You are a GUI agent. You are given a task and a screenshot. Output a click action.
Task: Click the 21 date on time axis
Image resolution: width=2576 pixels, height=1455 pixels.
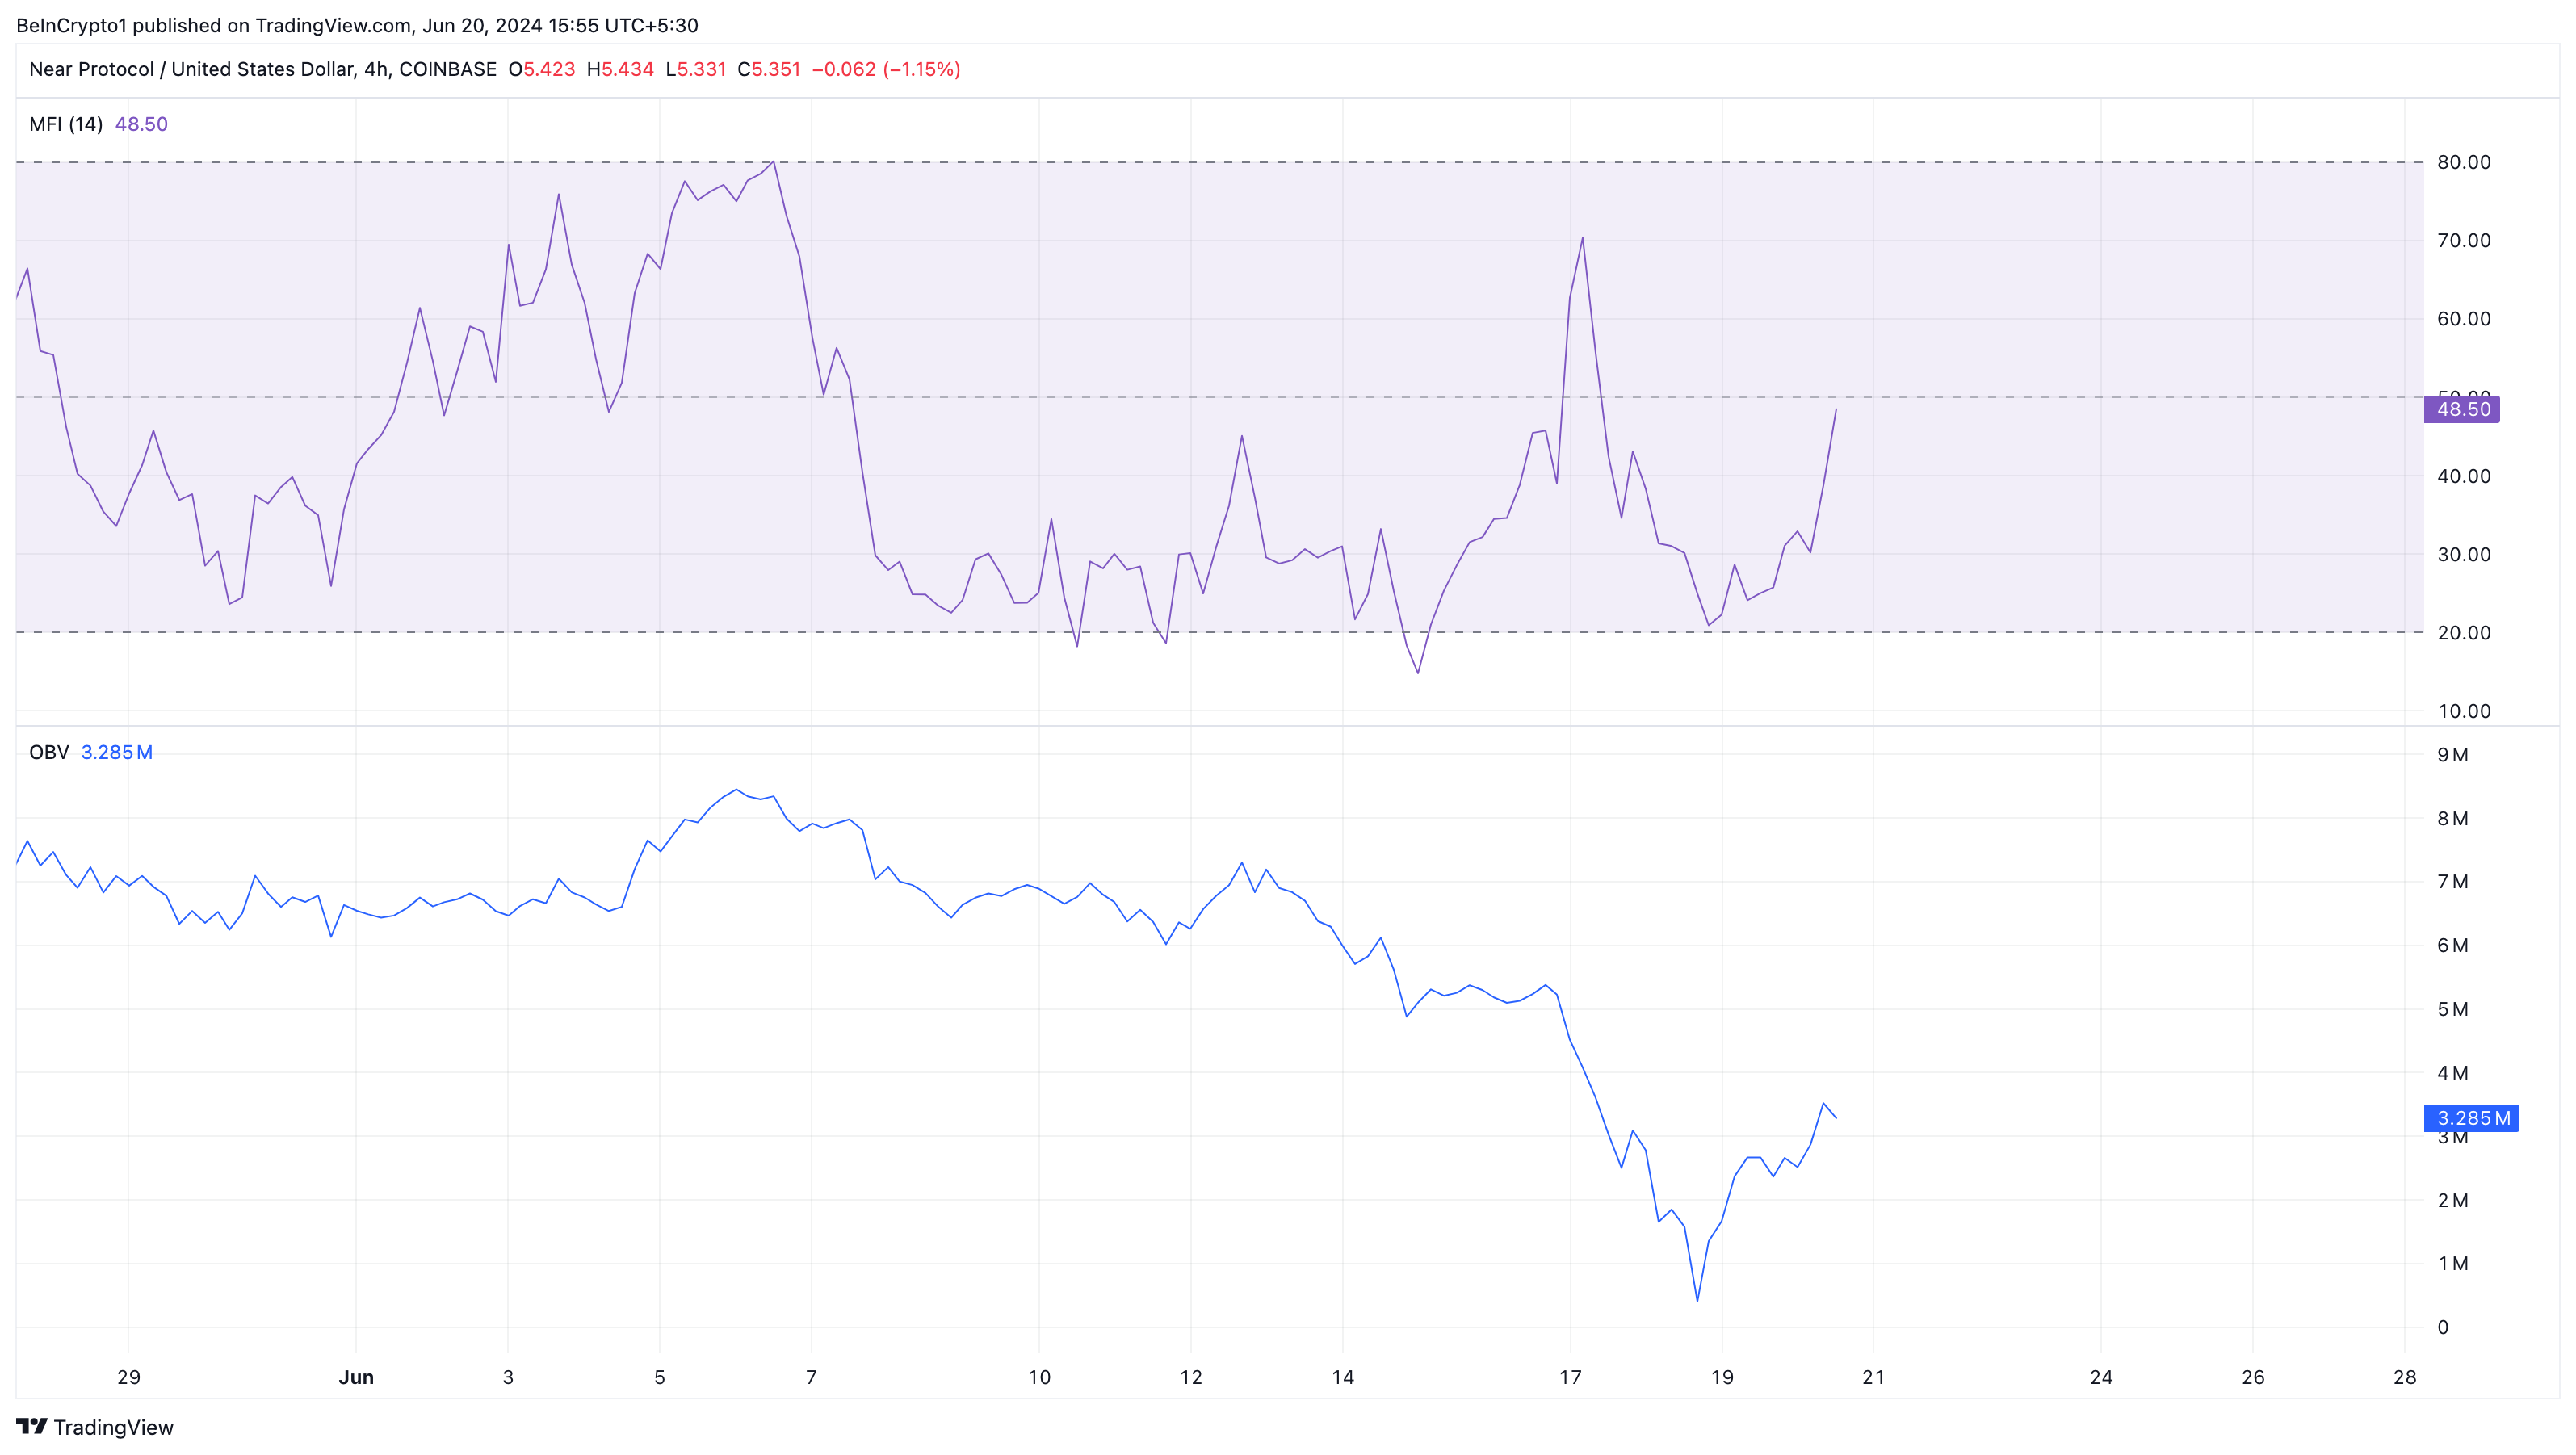tap(1873, 1377)
